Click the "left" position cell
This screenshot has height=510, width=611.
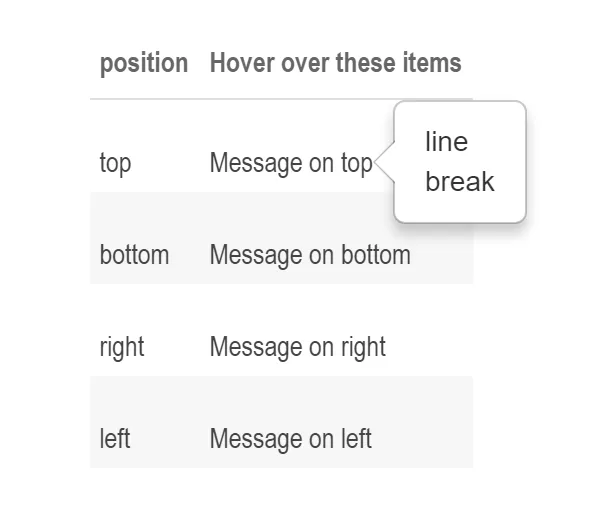tap(115, 439)
